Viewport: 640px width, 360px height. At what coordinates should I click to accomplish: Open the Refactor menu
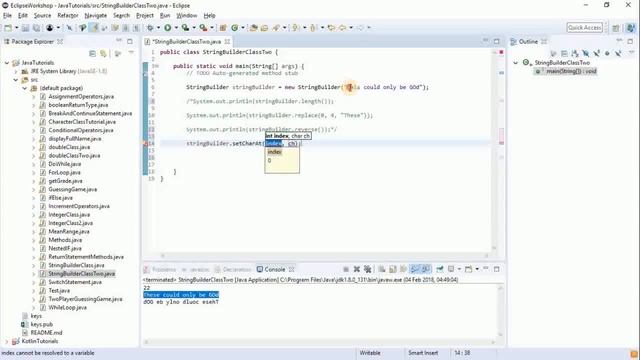[68, 16]
